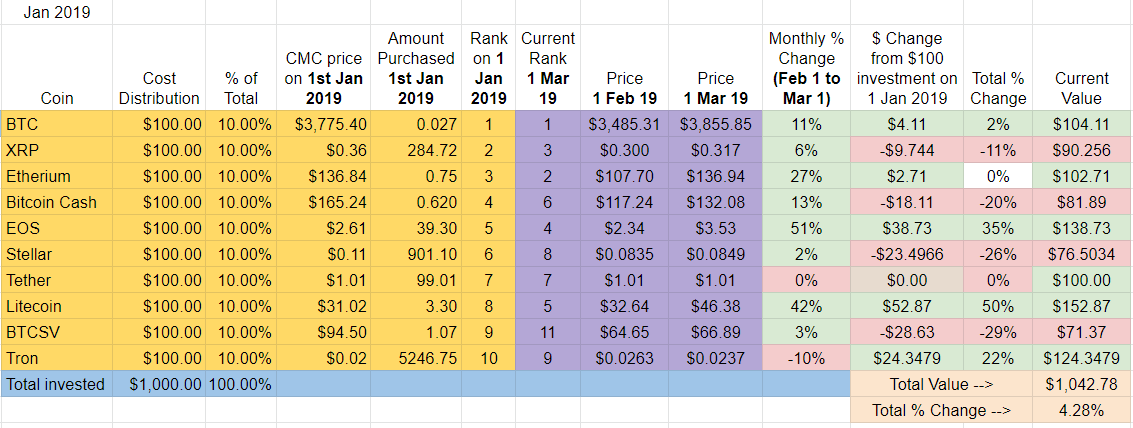Select the BTC coin name cell
This screenshot has width=1133, height=428.
coord(57,124)
